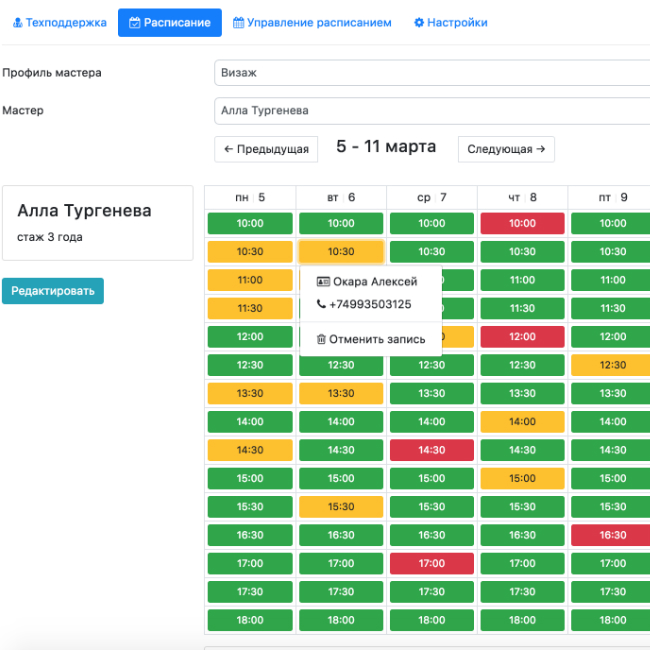Click the support icon next to Техподдержка
The width and height of the screenshot is (650, 650).
pos(18,22)
